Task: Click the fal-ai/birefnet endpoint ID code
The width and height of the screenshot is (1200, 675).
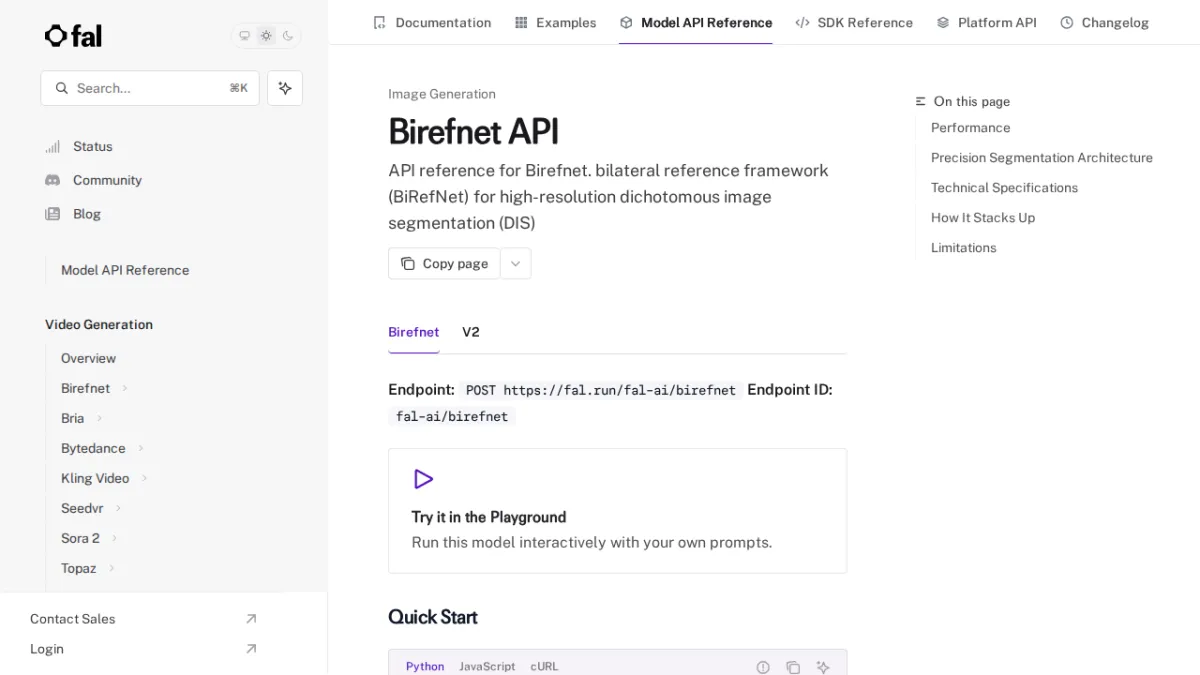Action: pyautogui.click(x=452, y=417)
